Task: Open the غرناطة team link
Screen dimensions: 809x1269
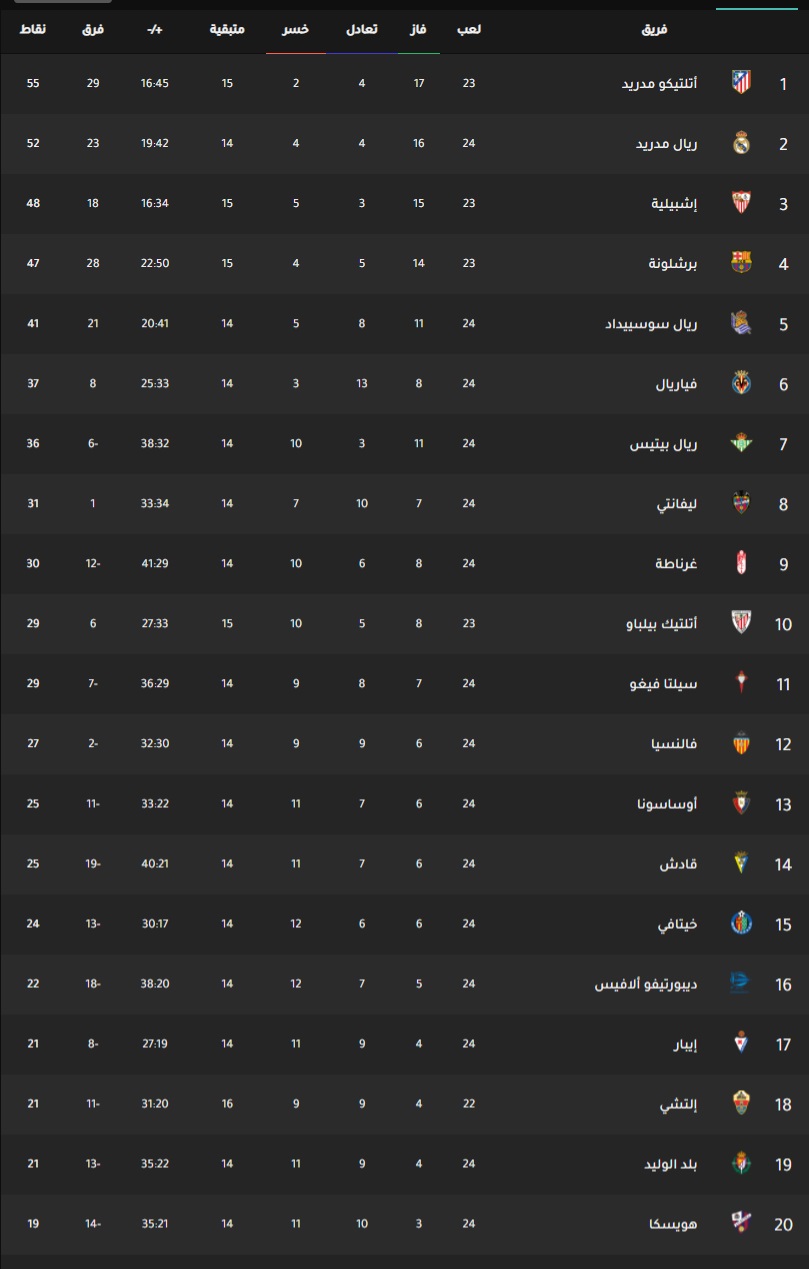Action: [676, 563]
